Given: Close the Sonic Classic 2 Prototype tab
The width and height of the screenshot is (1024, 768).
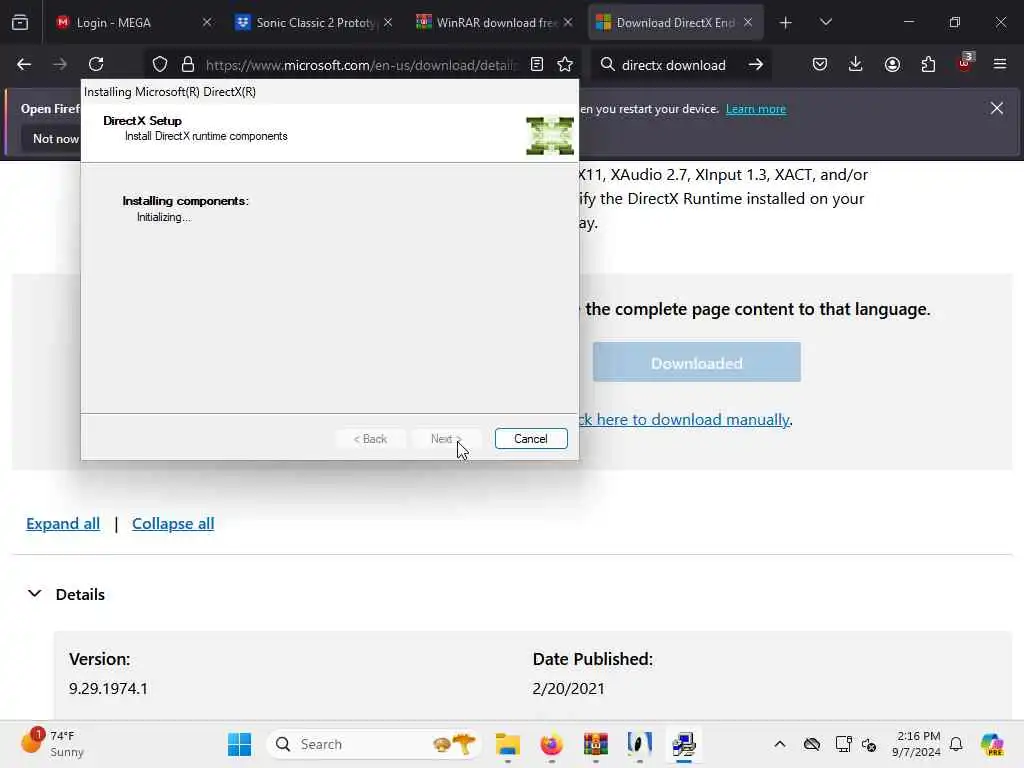Looking at the screenshot, I should [x=388, y=23].
